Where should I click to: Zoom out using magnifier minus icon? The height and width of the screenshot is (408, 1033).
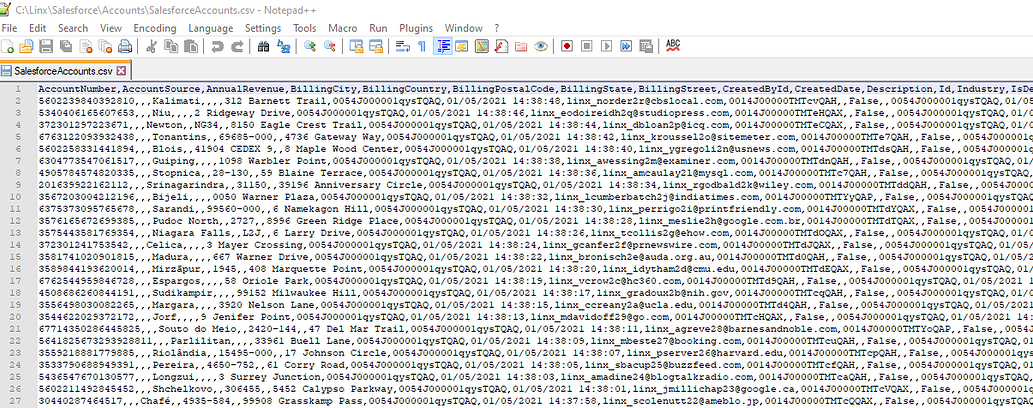tap(329, 46)
